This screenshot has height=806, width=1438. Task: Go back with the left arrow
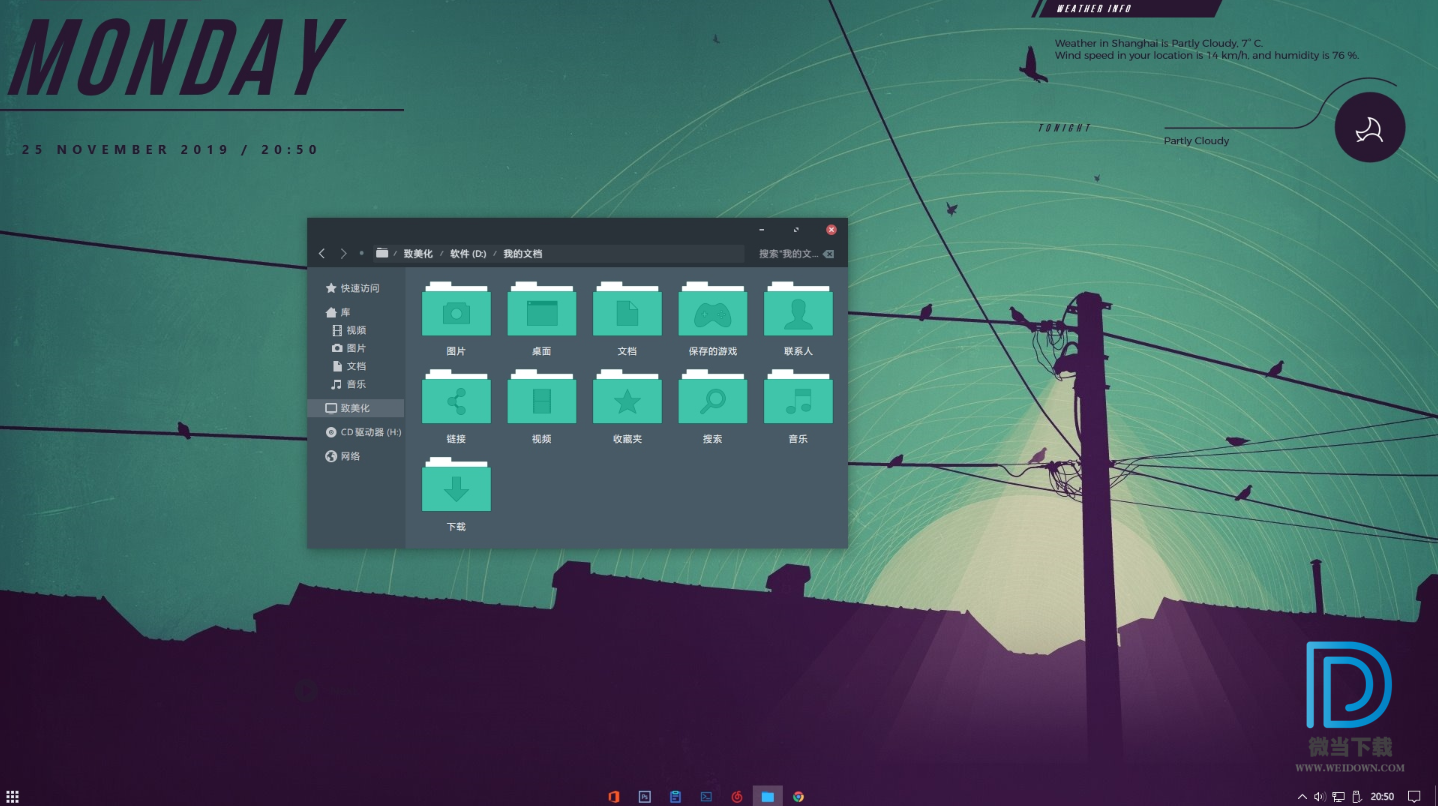coord(322,254)
